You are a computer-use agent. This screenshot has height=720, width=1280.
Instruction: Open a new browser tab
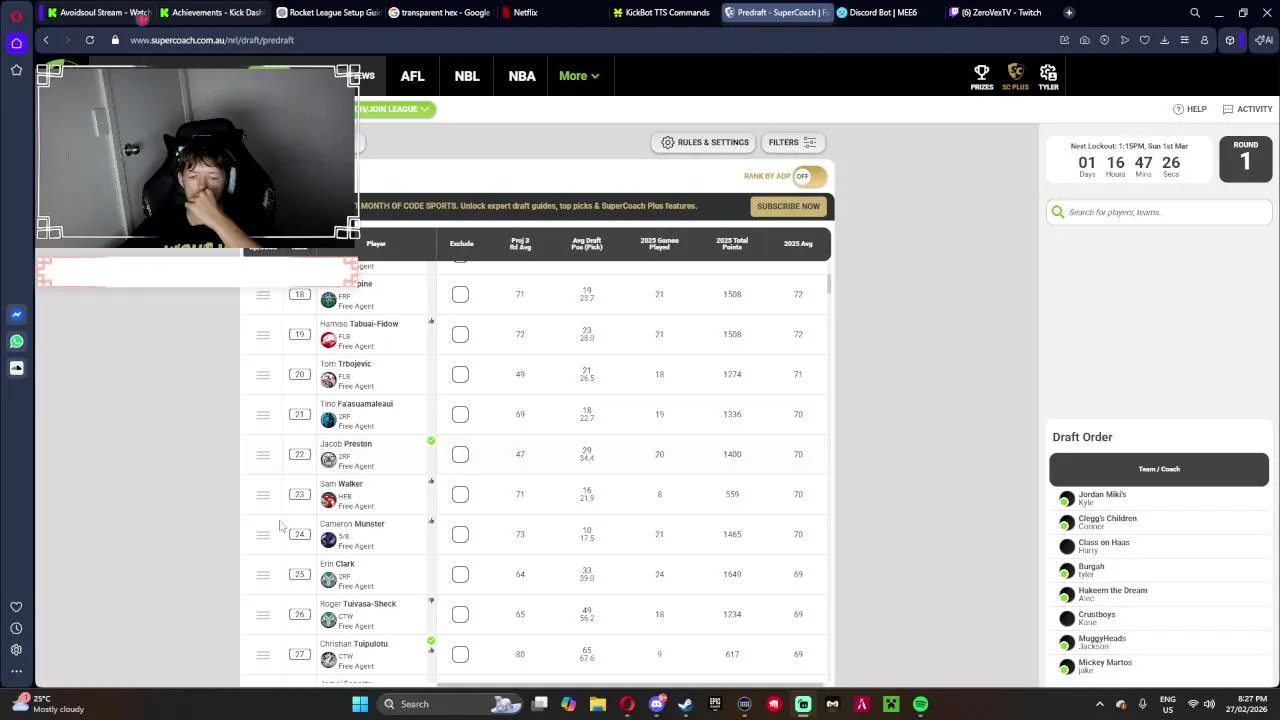point(1069,12)
